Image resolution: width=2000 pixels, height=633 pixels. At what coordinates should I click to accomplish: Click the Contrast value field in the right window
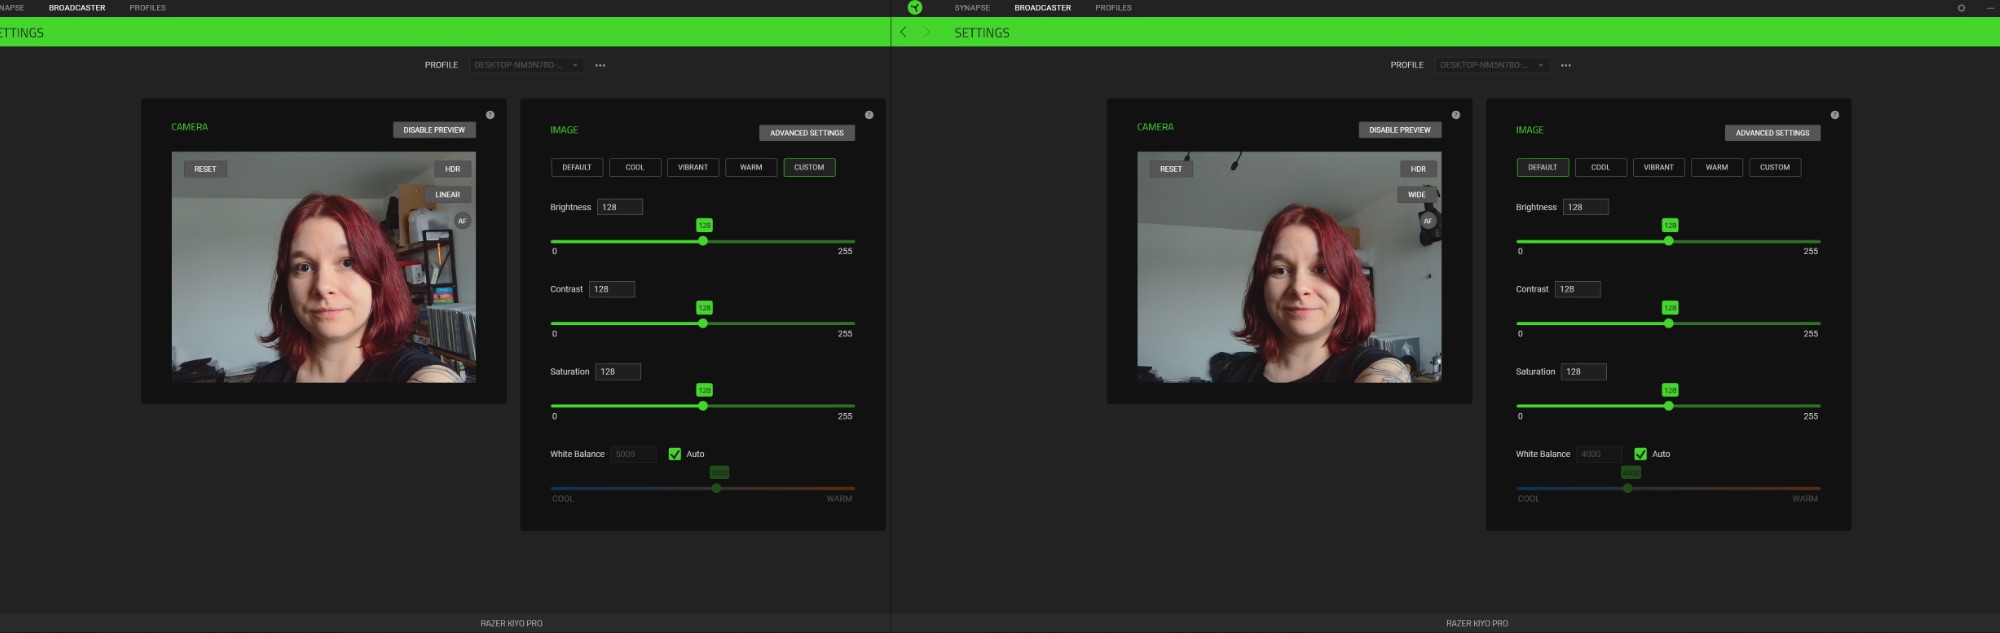1577,289
